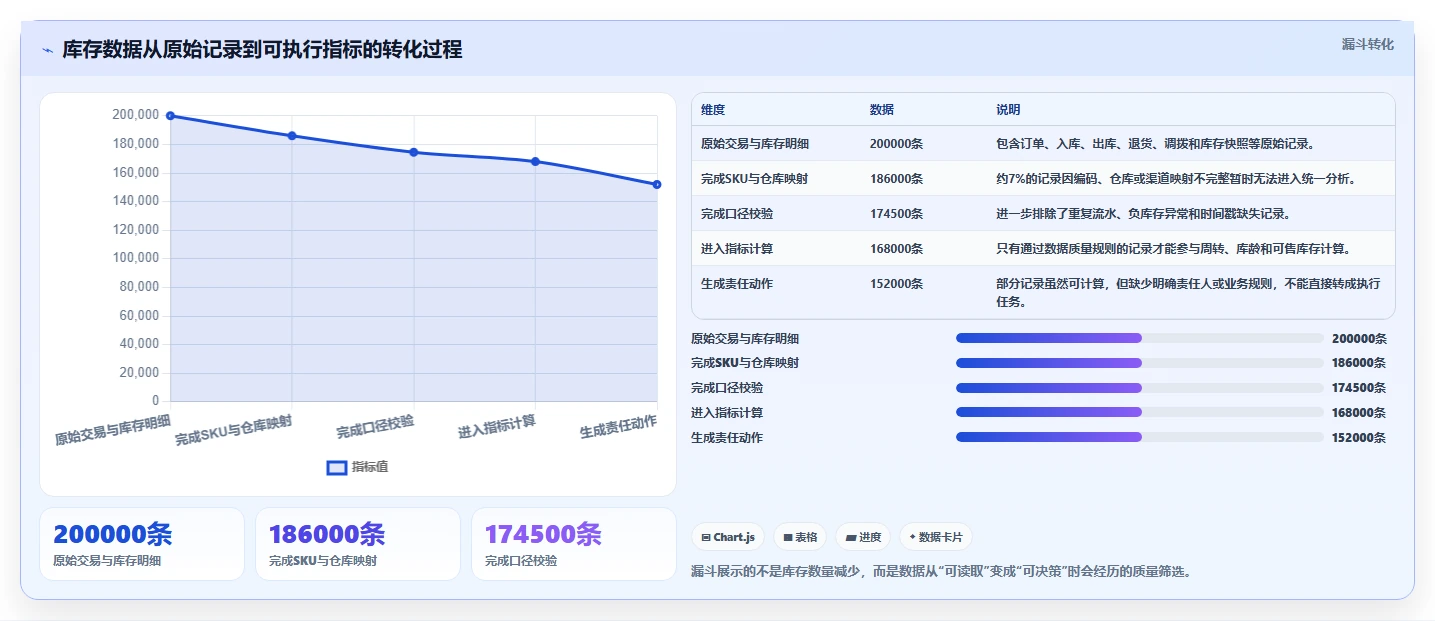Click table cell 生成责任动作
Screen dimensions: 1435x621
click(x=737, y=283)
